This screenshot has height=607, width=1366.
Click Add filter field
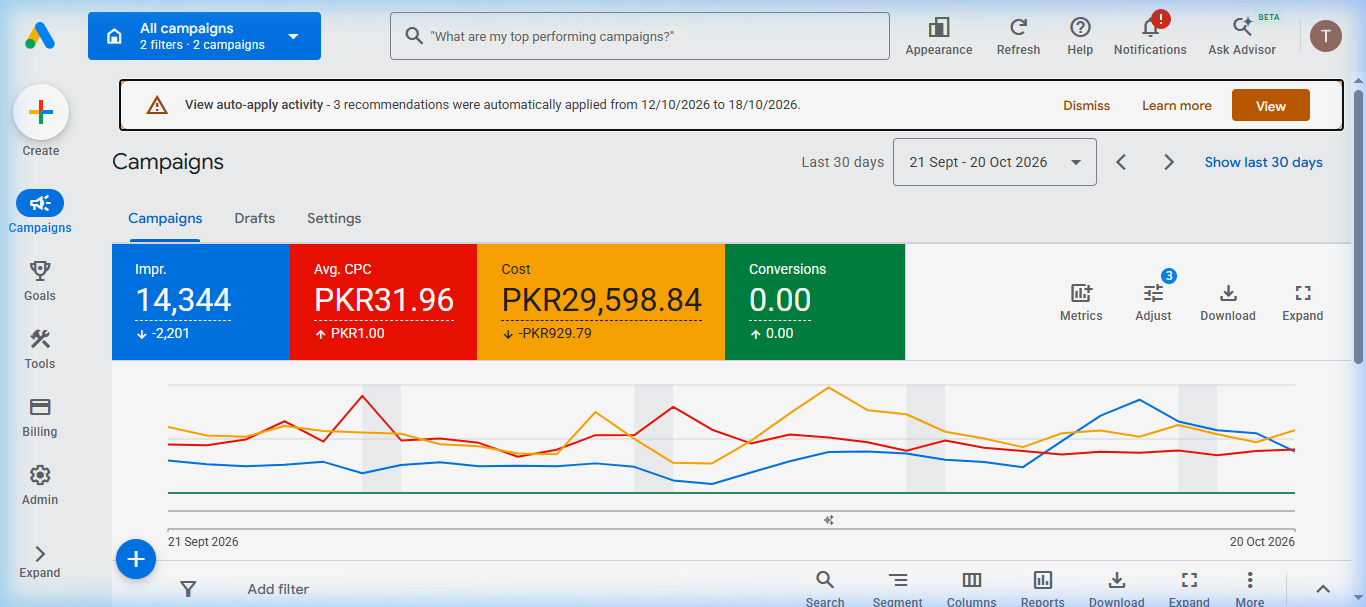tap(278, 589)
